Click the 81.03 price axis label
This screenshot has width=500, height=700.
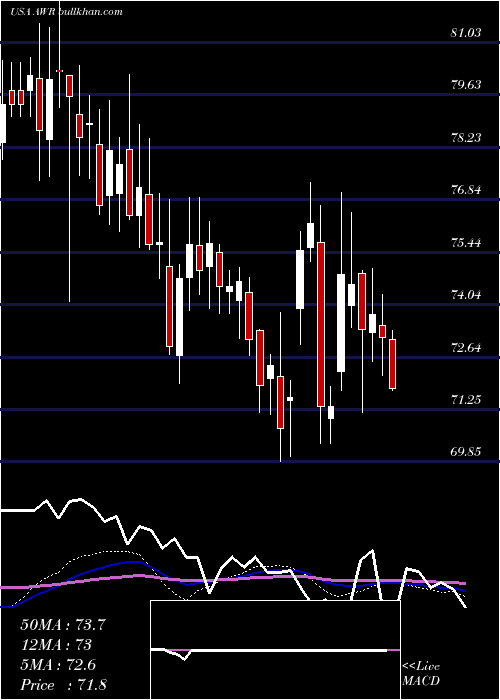466,33
